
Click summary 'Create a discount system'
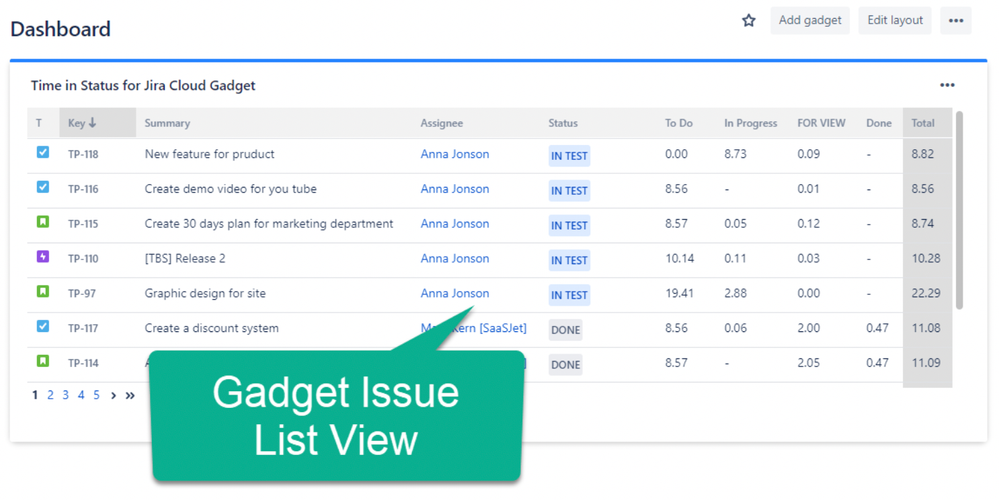point(212,328)
